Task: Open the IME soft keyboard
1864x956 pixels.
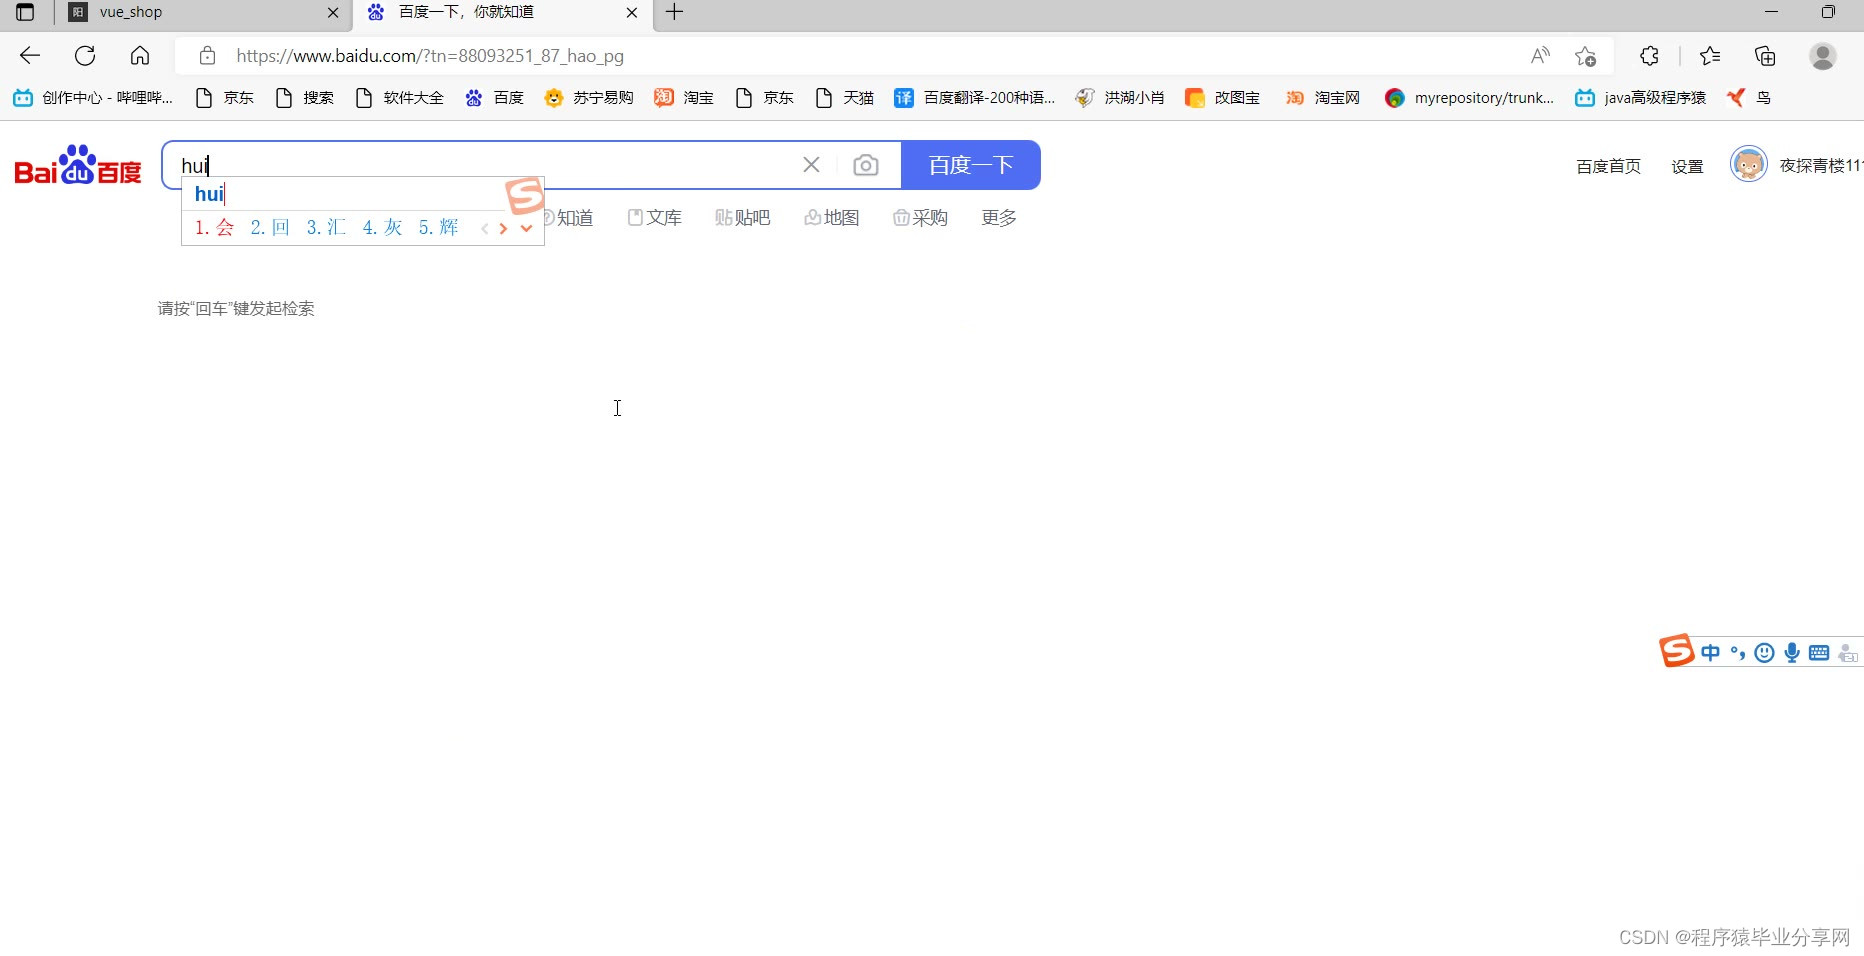Action: coord(1819,653)
